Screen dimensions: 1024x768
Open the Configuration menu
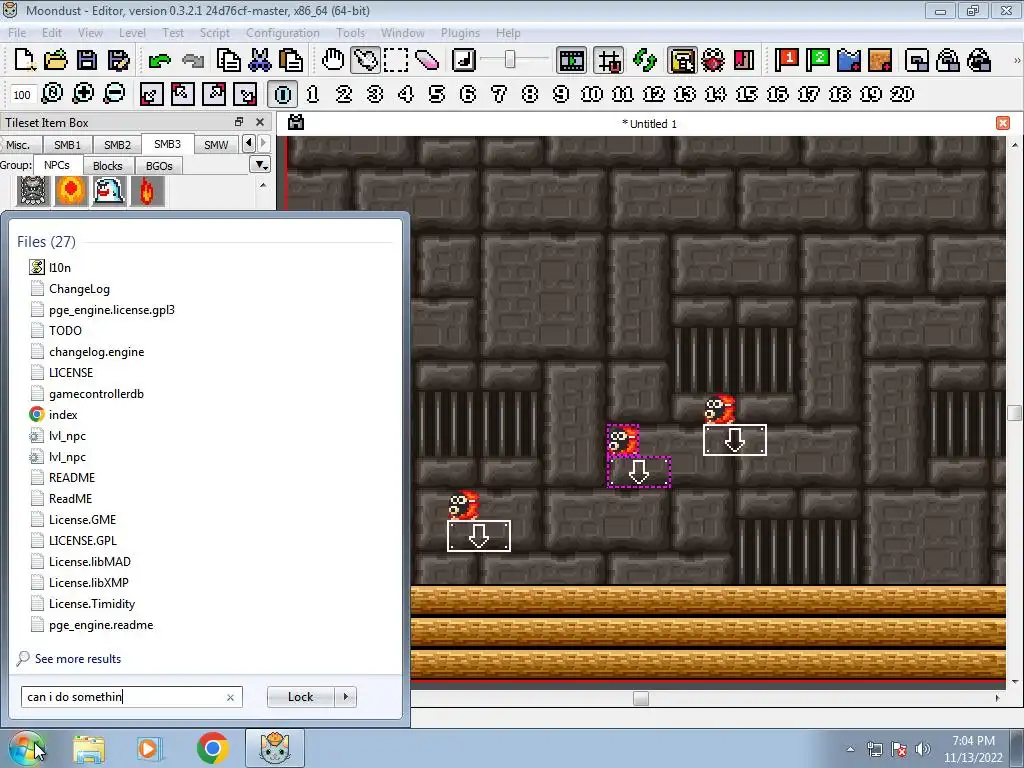point(283,33)
